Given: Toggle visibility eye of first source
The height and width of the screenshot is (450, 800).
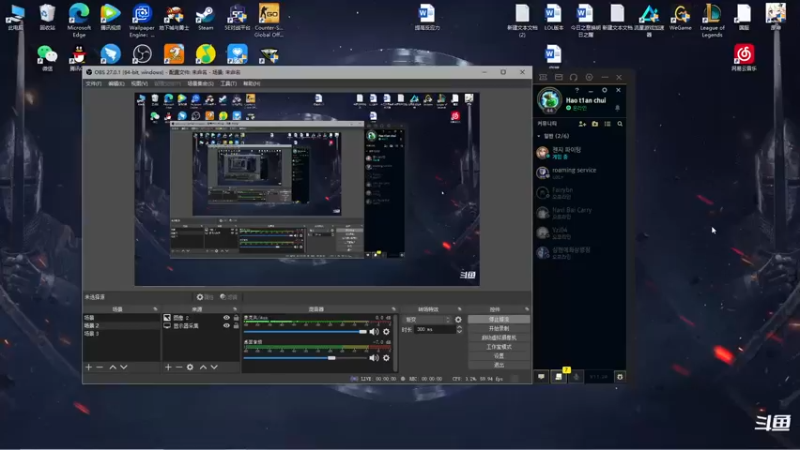Looking at the screenshot, I should tap(226, 317).
